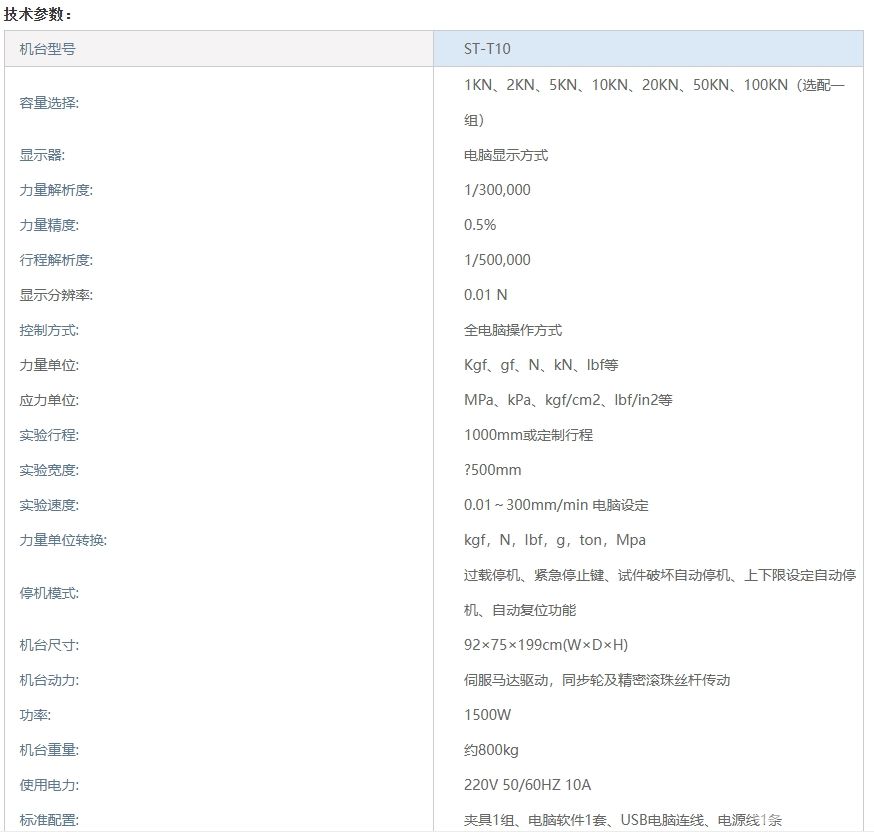This screenshot has width=874, height=832.
Task: Click the 技术参数 heading text
Action: 38,14
